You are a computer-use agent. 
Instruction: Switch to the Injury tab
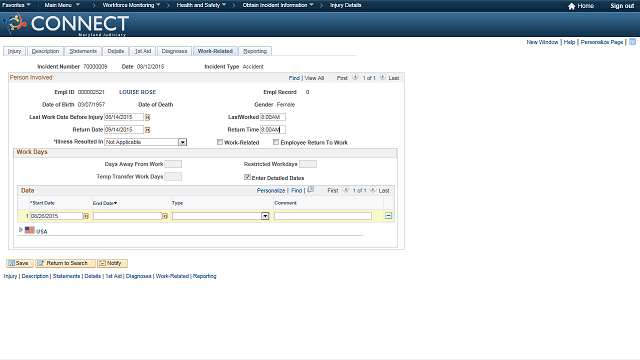pyautogui.click(x=14, y=51)
